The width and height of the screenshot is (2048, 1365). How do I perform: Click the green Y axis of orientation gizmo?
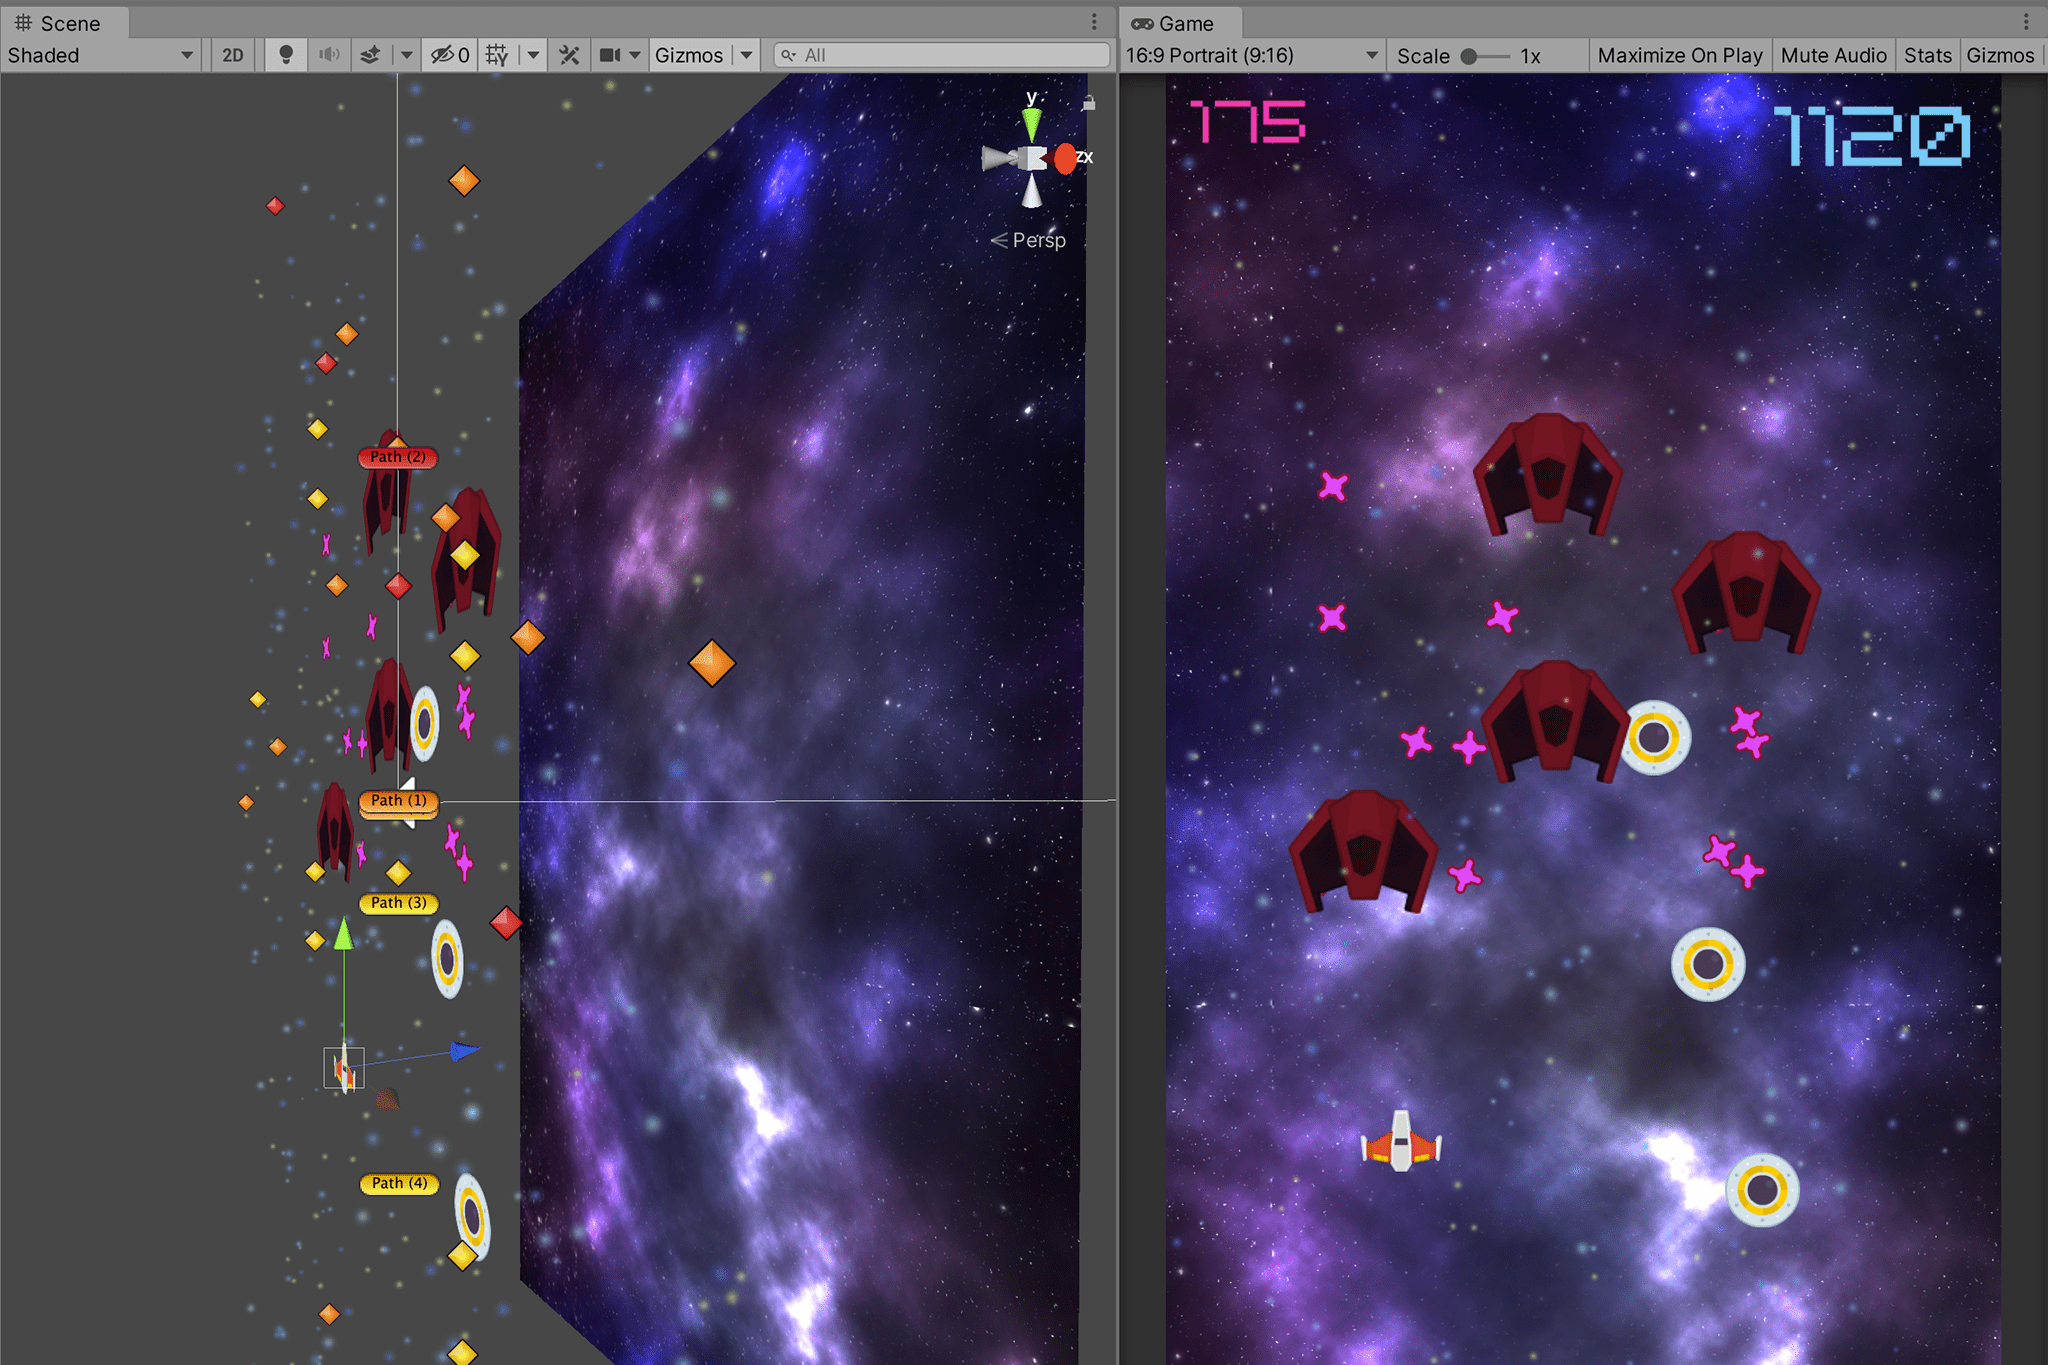point(1031,124)
